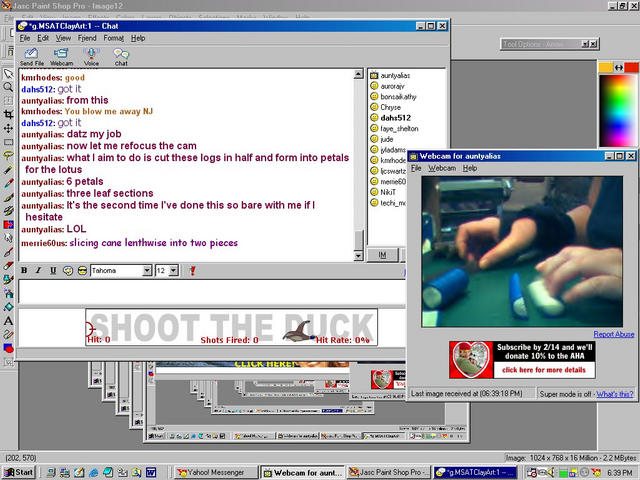
Task: Open Webcam menu in Webcam window
Action: coord(442,168)
